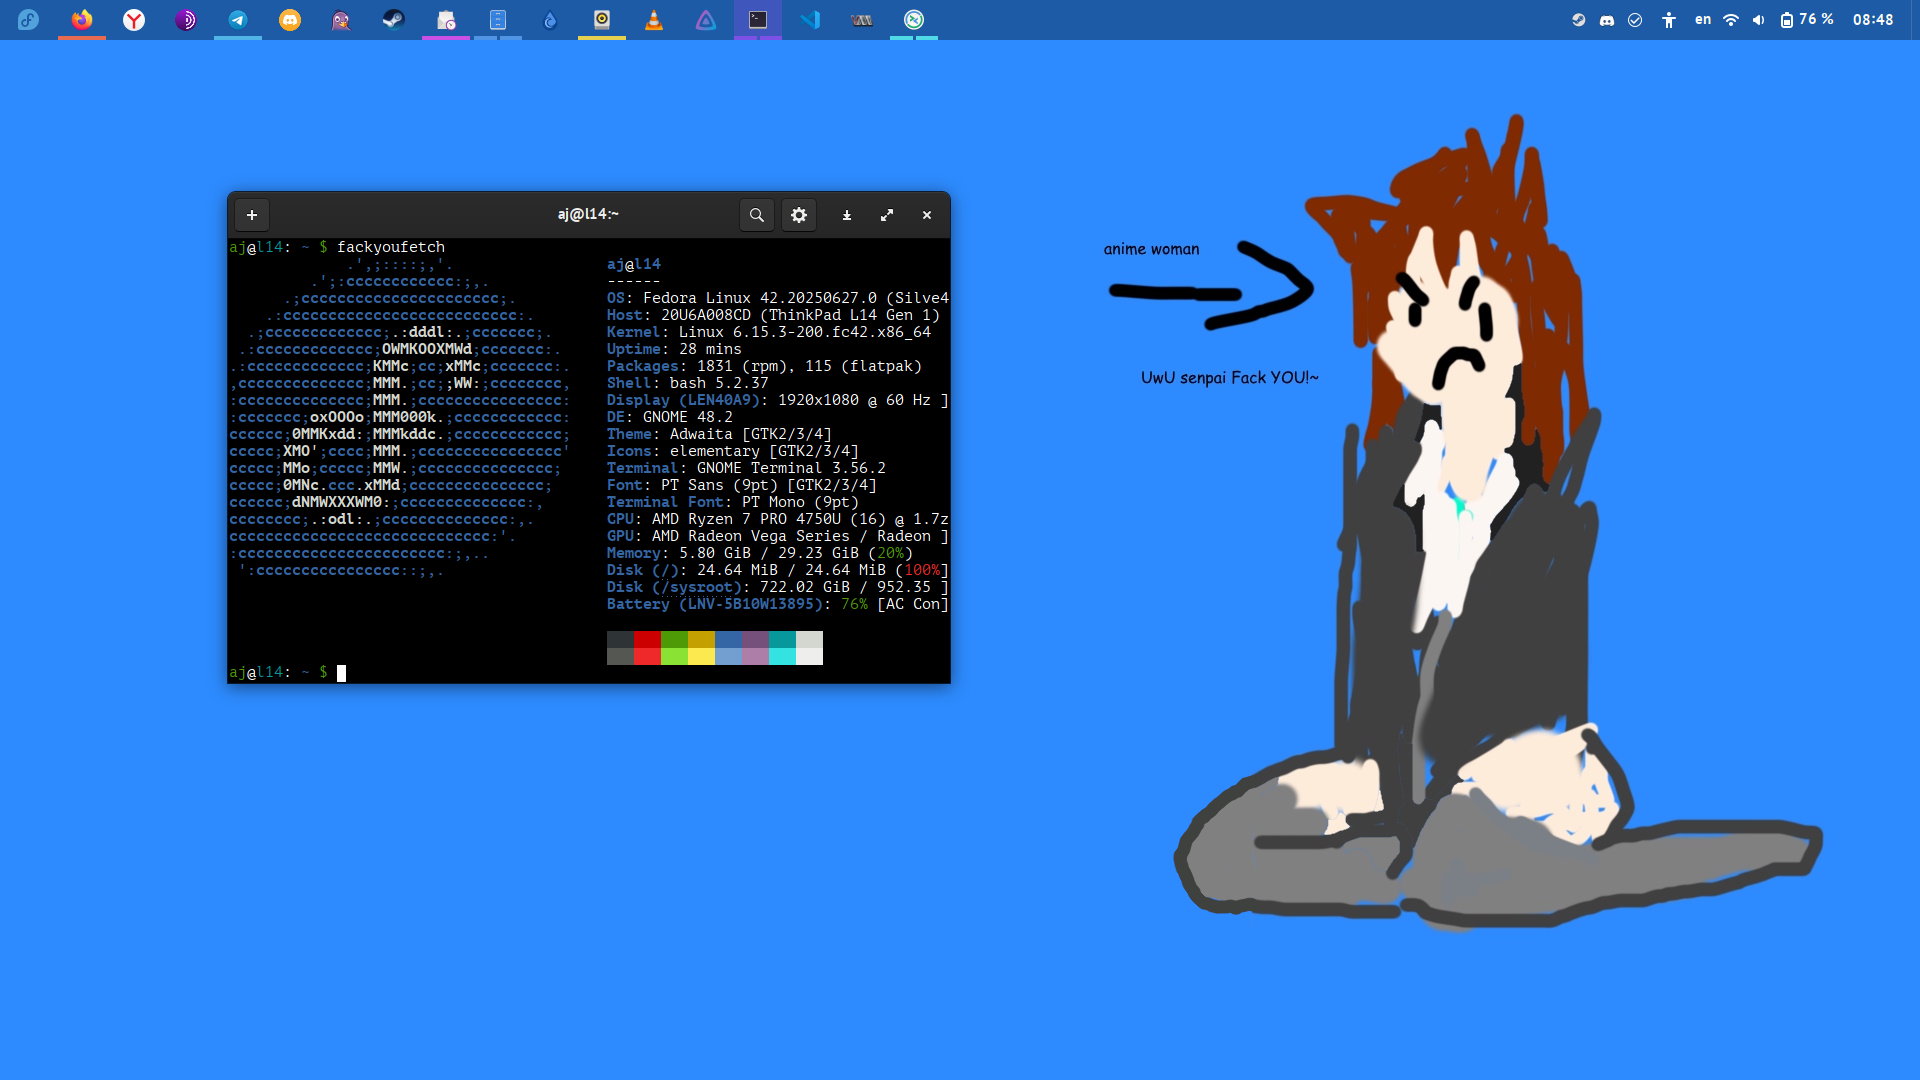The height and width of the screenshot is (1080, 1920).
Task: Switch the 'en' keyboard layout indicator
Action: click(1703, 19)
